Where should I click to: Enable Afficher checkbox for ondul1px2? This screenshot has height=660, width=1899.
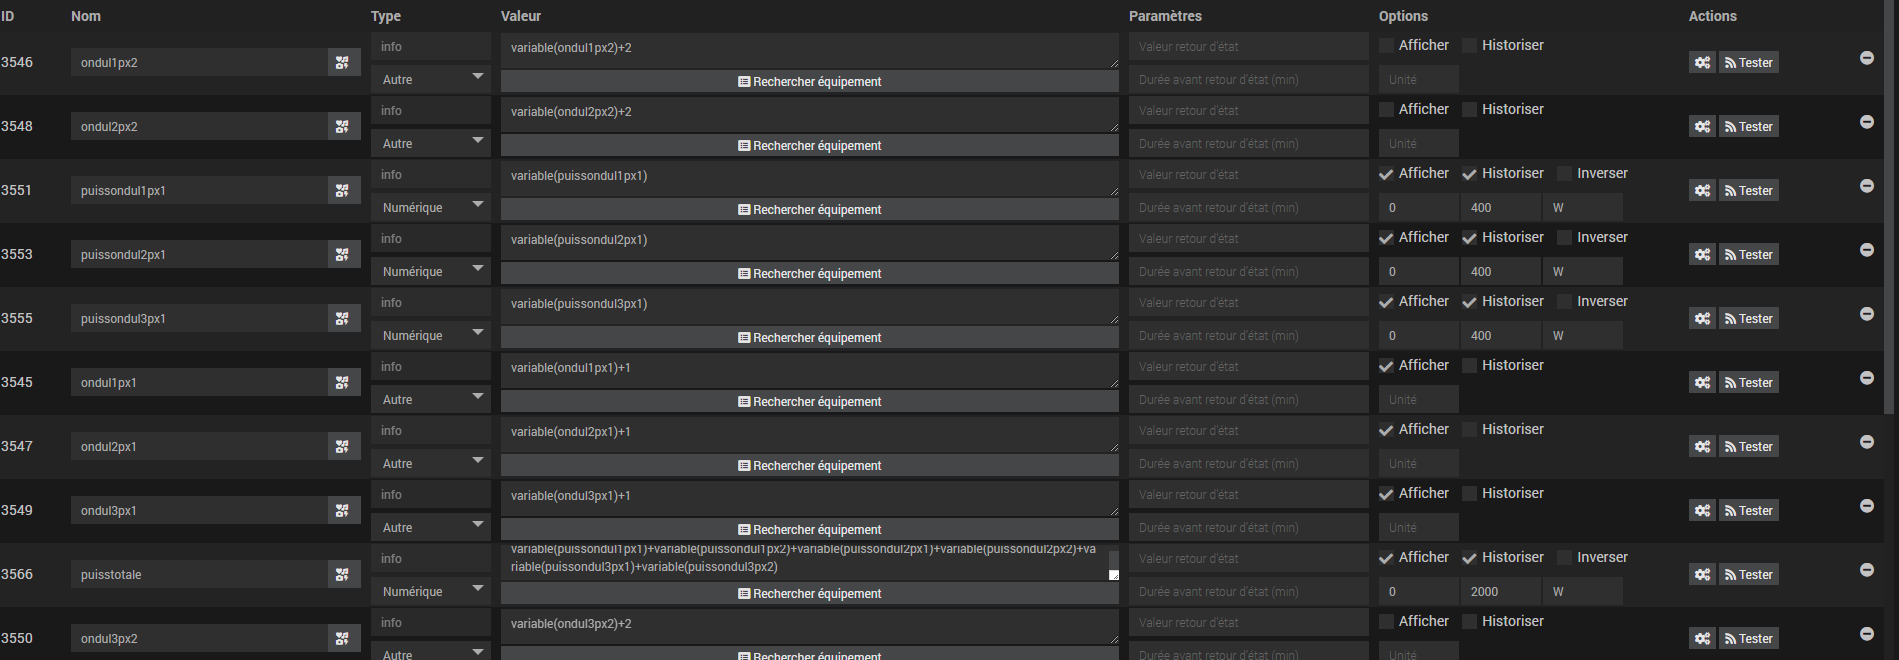(1386, 46)
